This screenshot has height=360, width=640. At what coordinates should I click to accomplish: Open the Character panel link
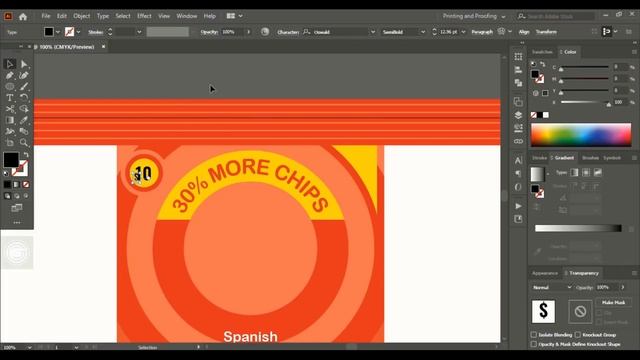tap(288, 32)
